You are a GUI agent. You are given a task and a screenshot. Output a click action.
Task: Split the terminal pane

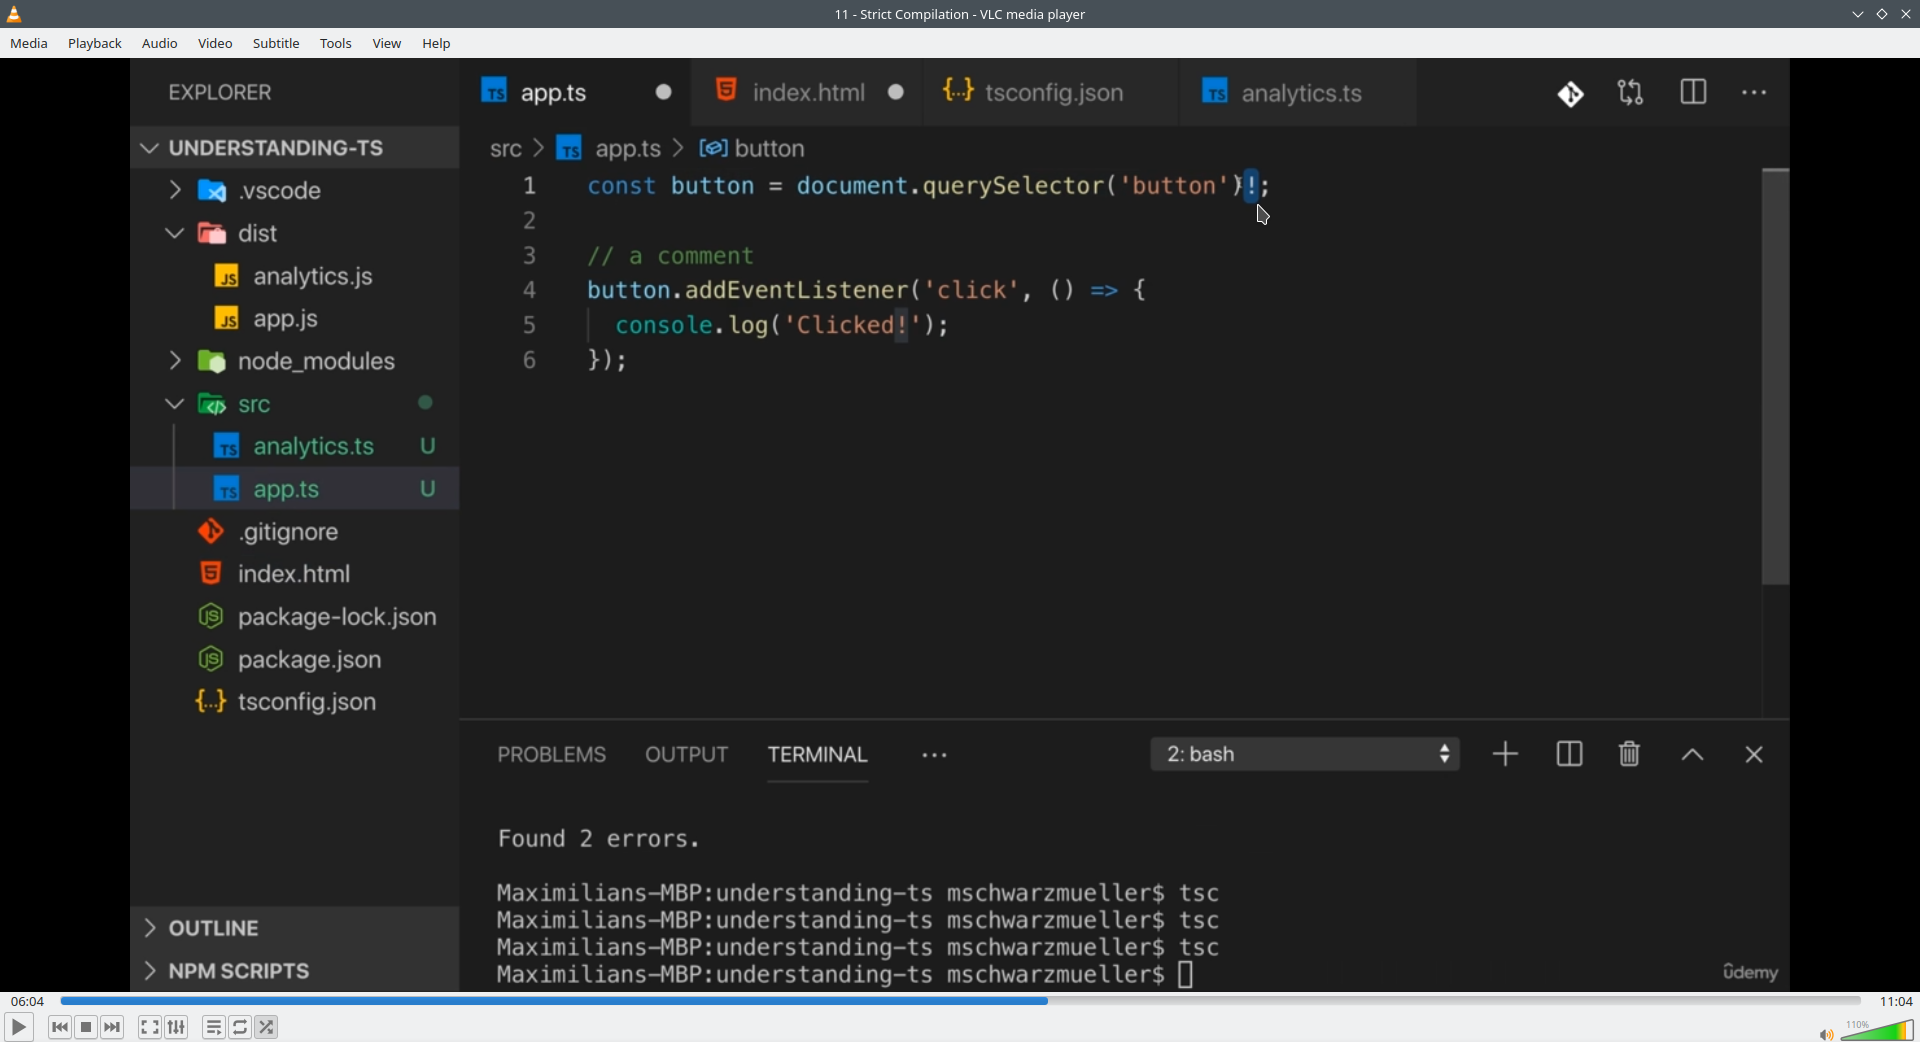pos(1570,754)
